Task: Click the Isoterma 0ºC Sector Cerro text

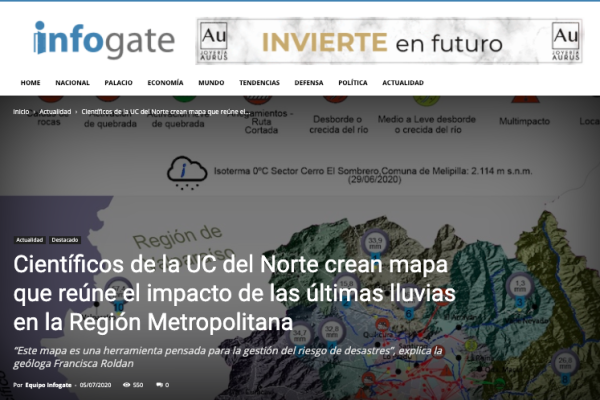Action: click(373, 175)
